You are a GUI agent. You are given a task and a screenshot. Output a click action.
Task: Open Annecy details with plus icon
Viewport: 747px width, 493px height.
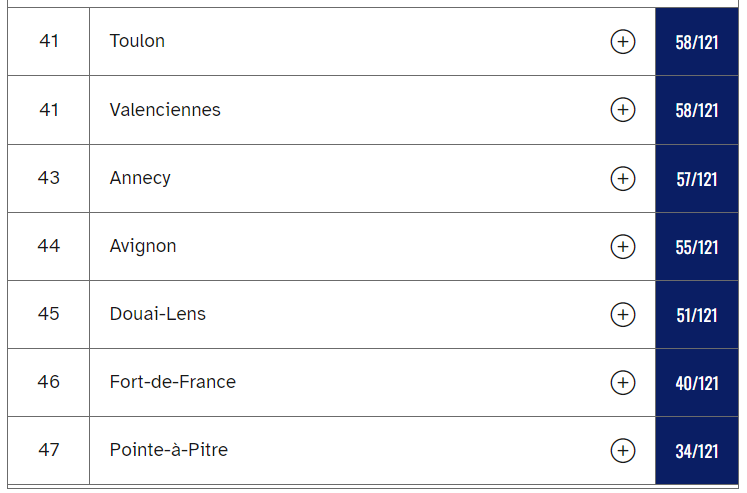pyautogui.click(x=623, y=179)
